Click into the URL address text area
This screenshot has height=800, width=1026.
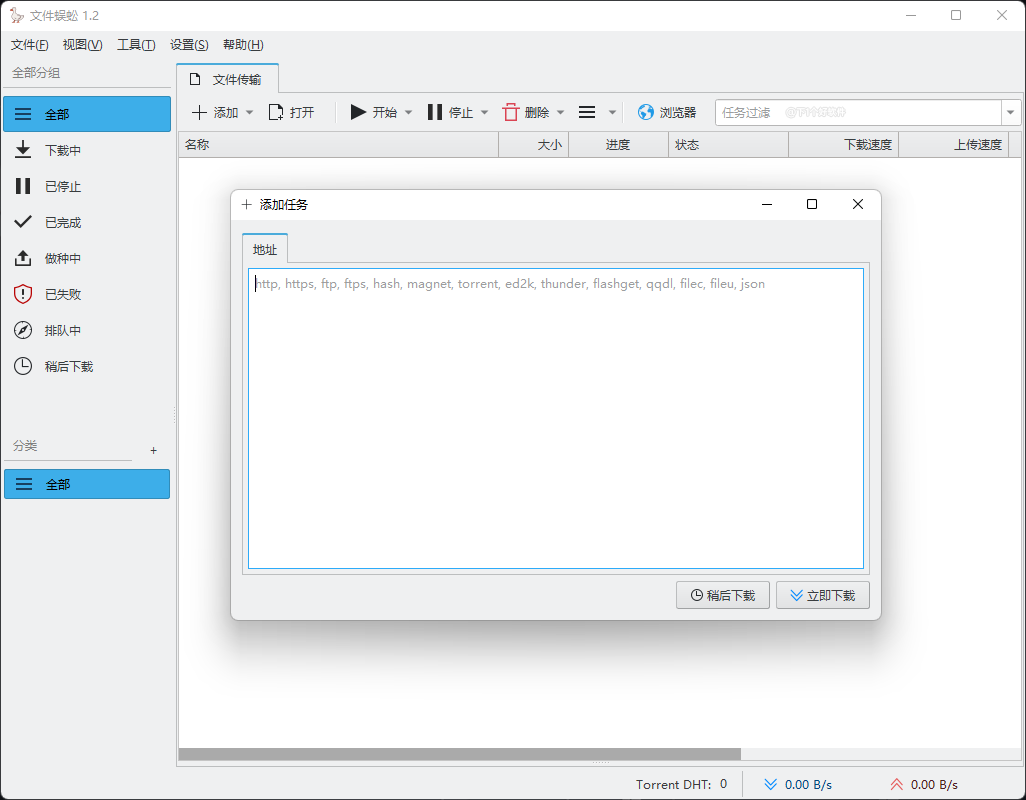pyautogui.click(x=556, y=419)
